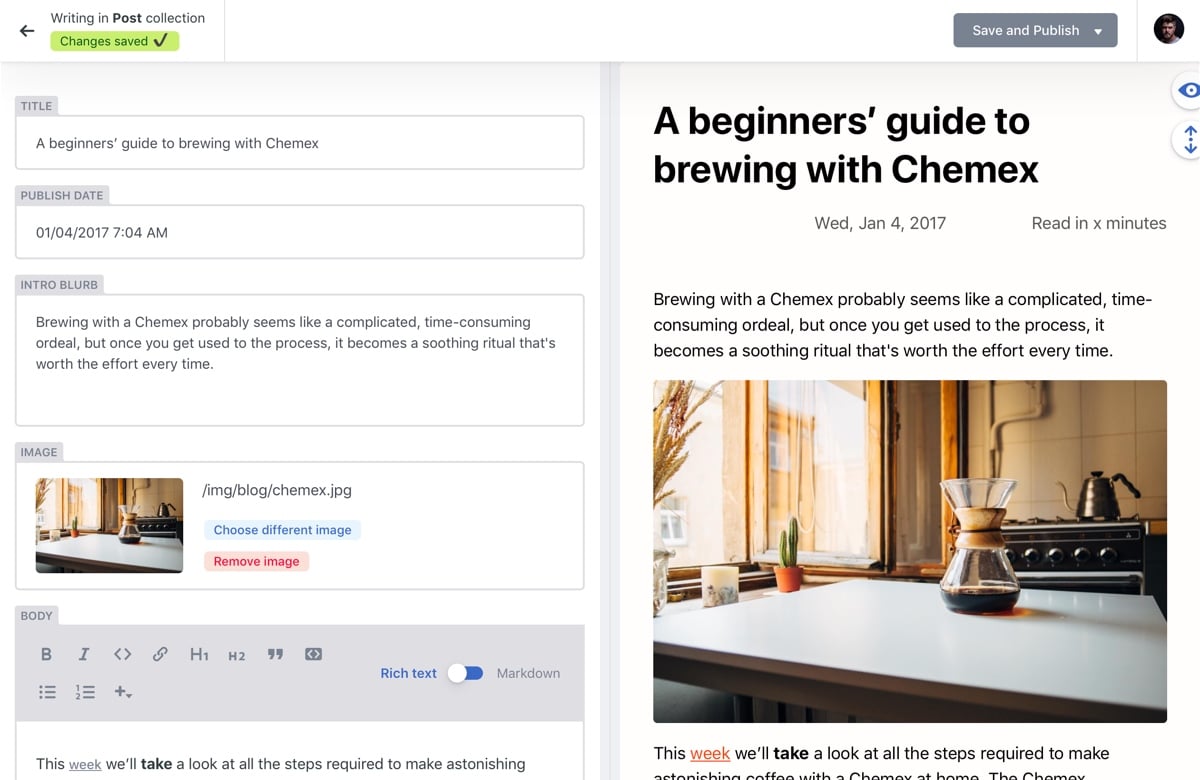
Task: Open the insert-element plus dropdown
Action: tap(122, 691)
